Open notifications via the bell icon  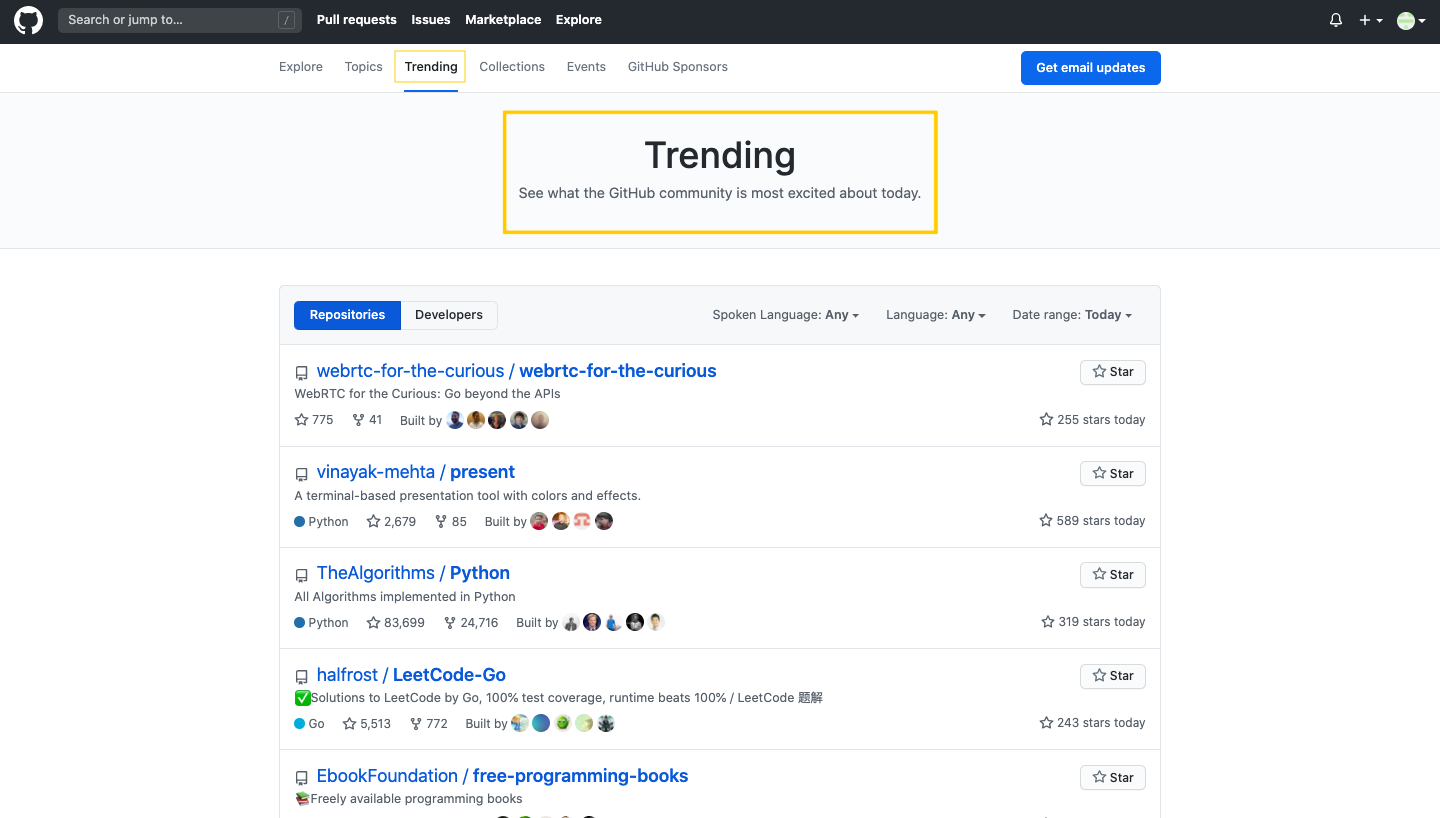pyautogui.click(x=1335, y=20)
